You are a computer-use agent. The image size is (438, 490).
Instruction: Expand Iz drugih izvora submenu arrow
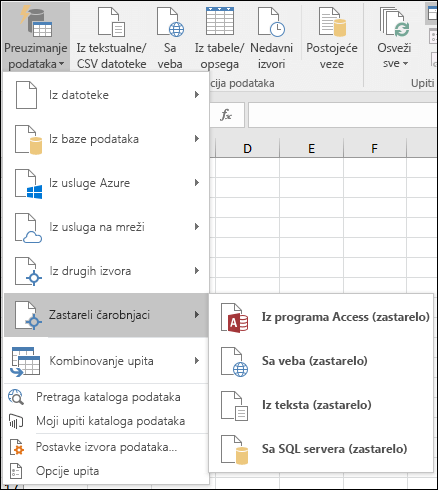[x=197, y=271]
